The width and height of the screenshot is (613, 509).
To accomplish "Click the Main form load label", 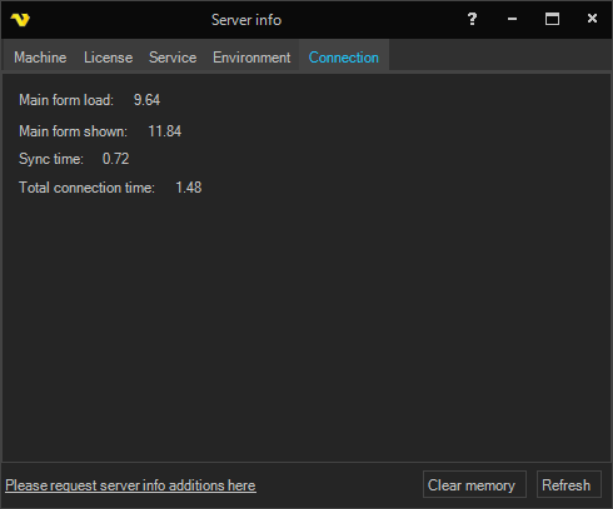I will pyautogui.click(x=66, y=100).
